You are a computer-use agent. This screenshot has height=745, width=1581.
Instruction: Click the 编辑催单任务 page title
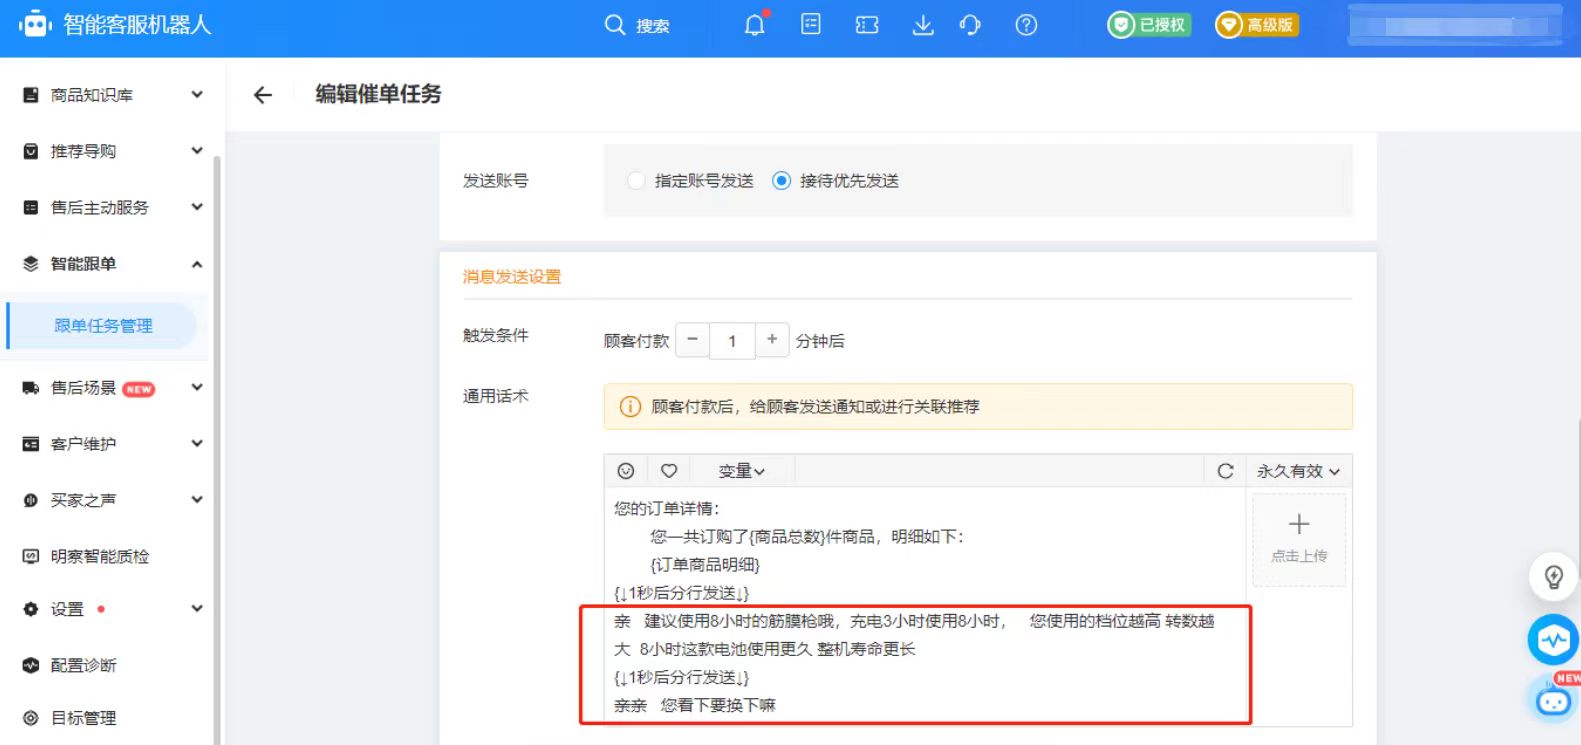[378, 94]
